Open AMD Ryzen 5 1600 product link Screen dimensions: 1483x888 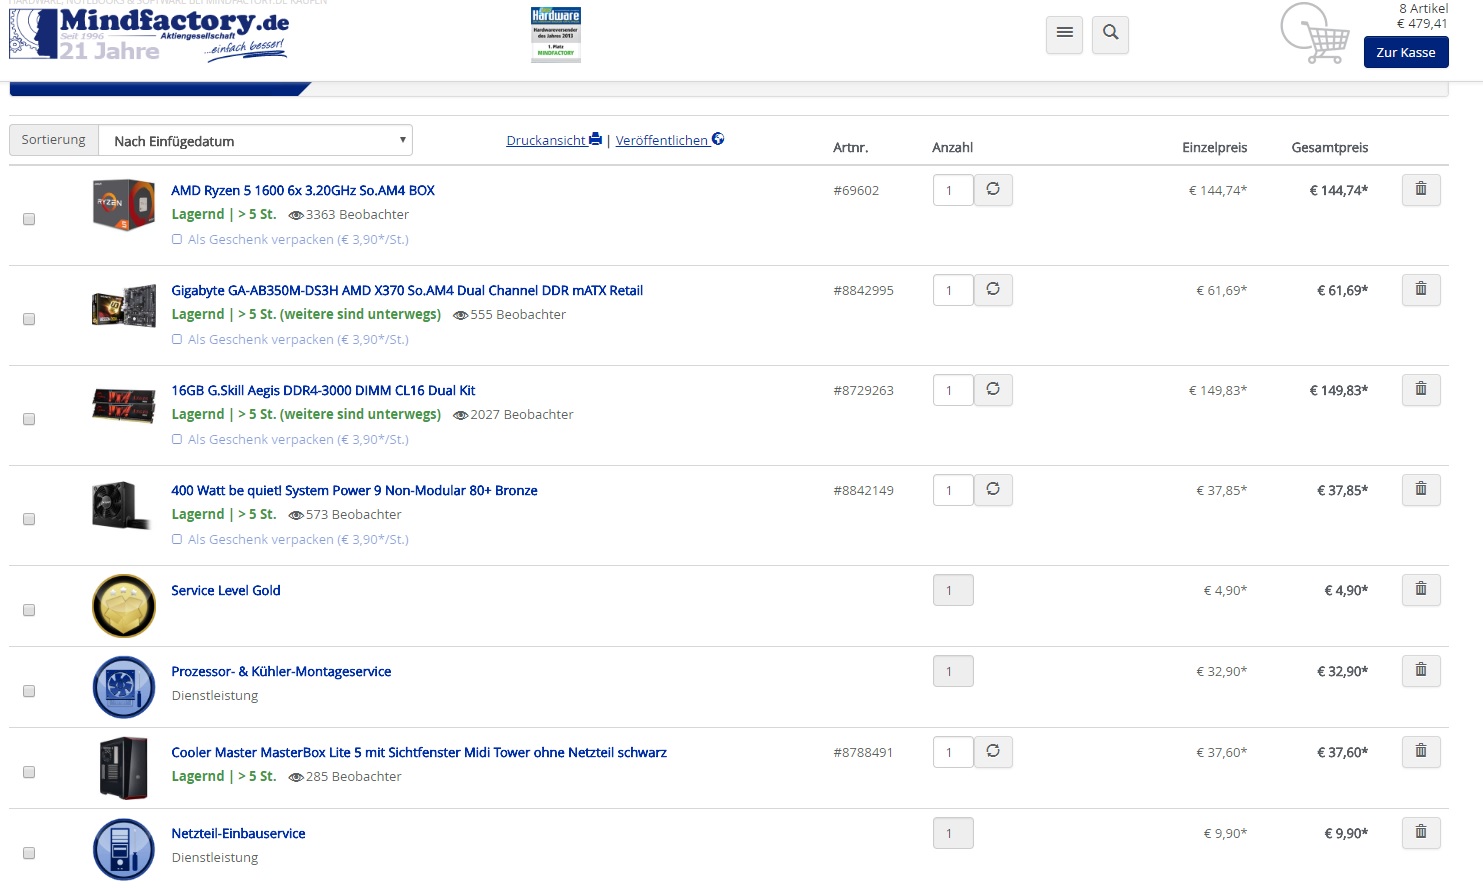point(303,190)
